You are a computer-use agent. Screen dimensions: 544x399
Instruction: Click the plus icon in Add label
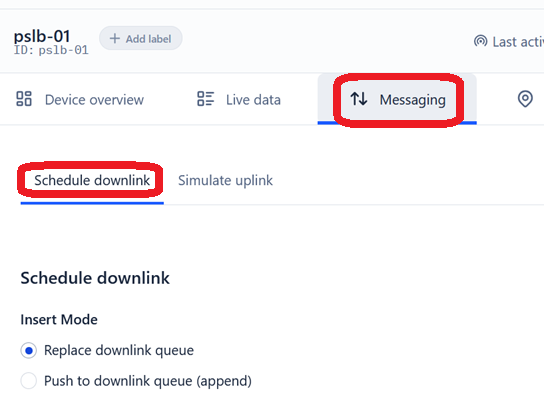(114, 38)
